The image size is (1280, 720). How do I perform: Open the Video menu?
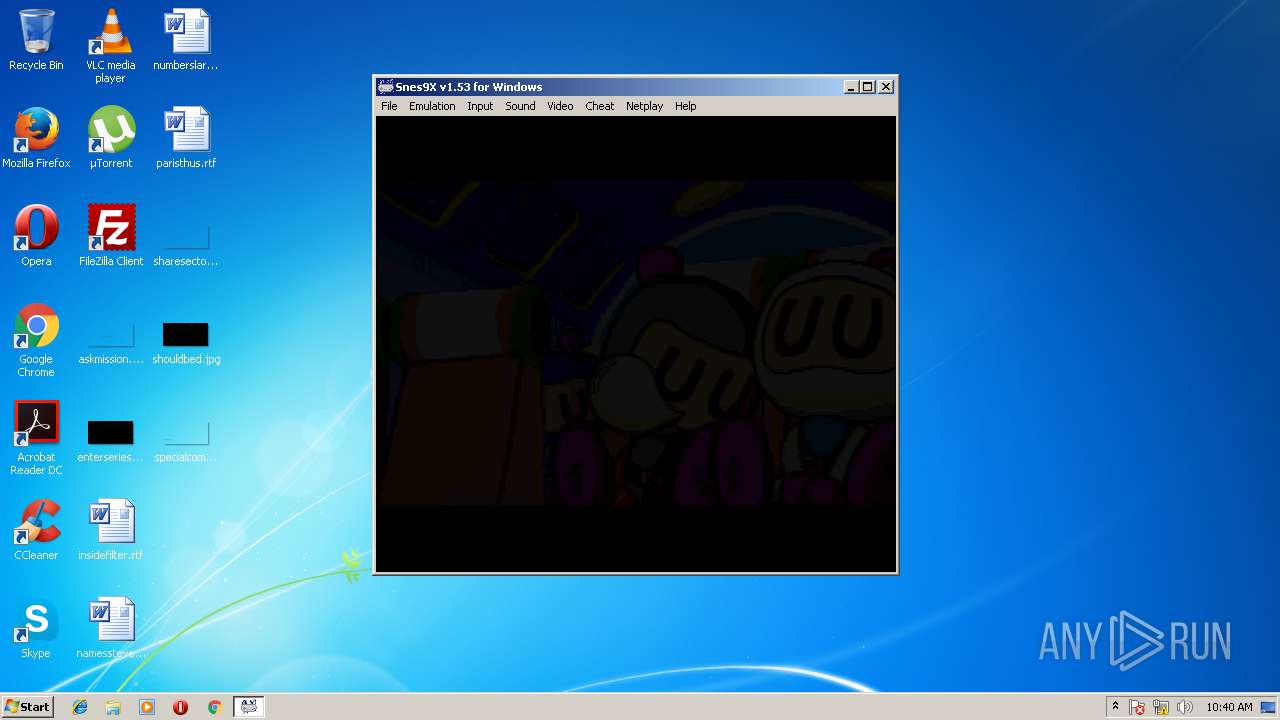560,106
